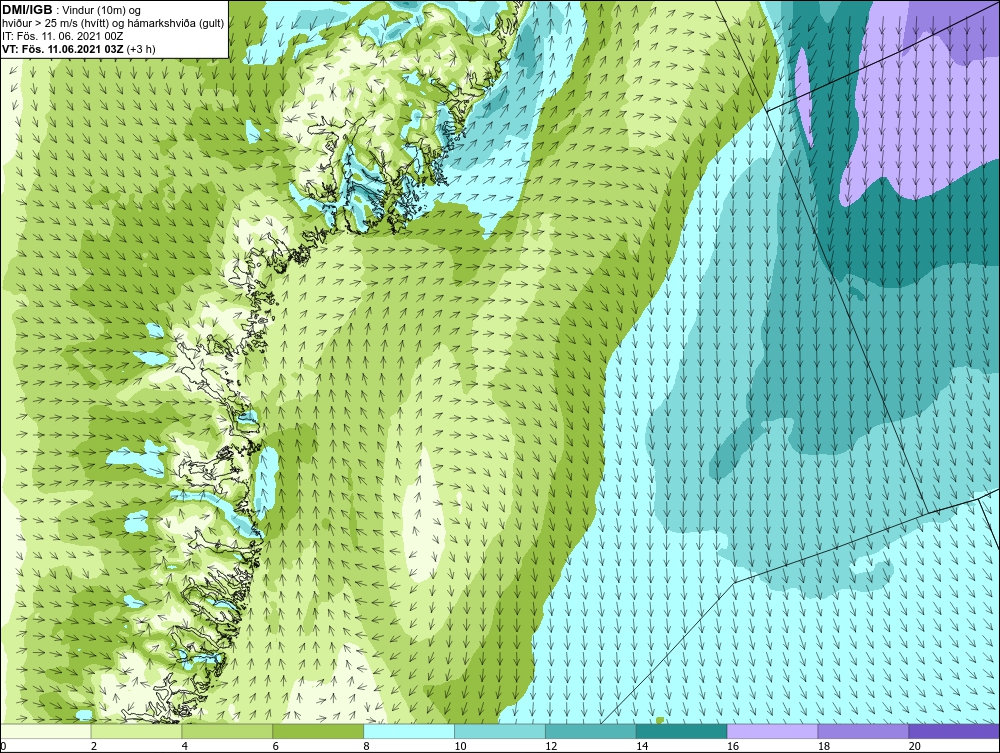Click the 'VT: Fös. 11.06.2021 03Z' valid time
This screenshot has width=1000, height=753.
tap(63, 48)
